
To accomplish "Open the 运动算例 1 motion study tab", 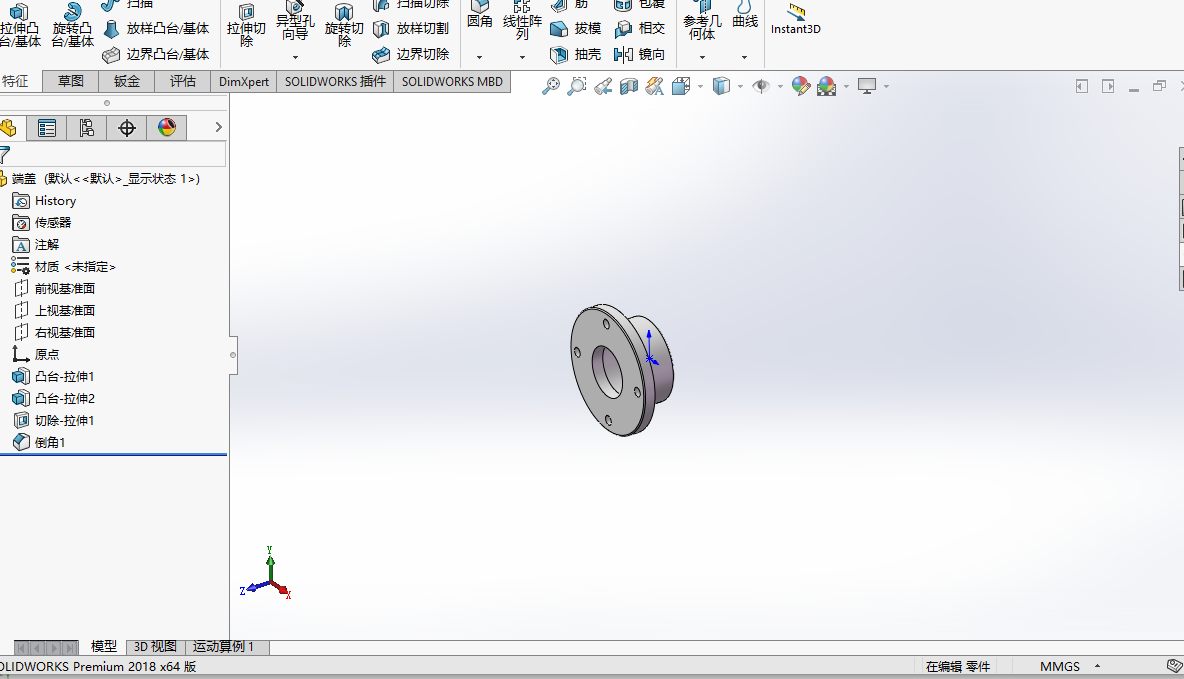I will (224, 647).
